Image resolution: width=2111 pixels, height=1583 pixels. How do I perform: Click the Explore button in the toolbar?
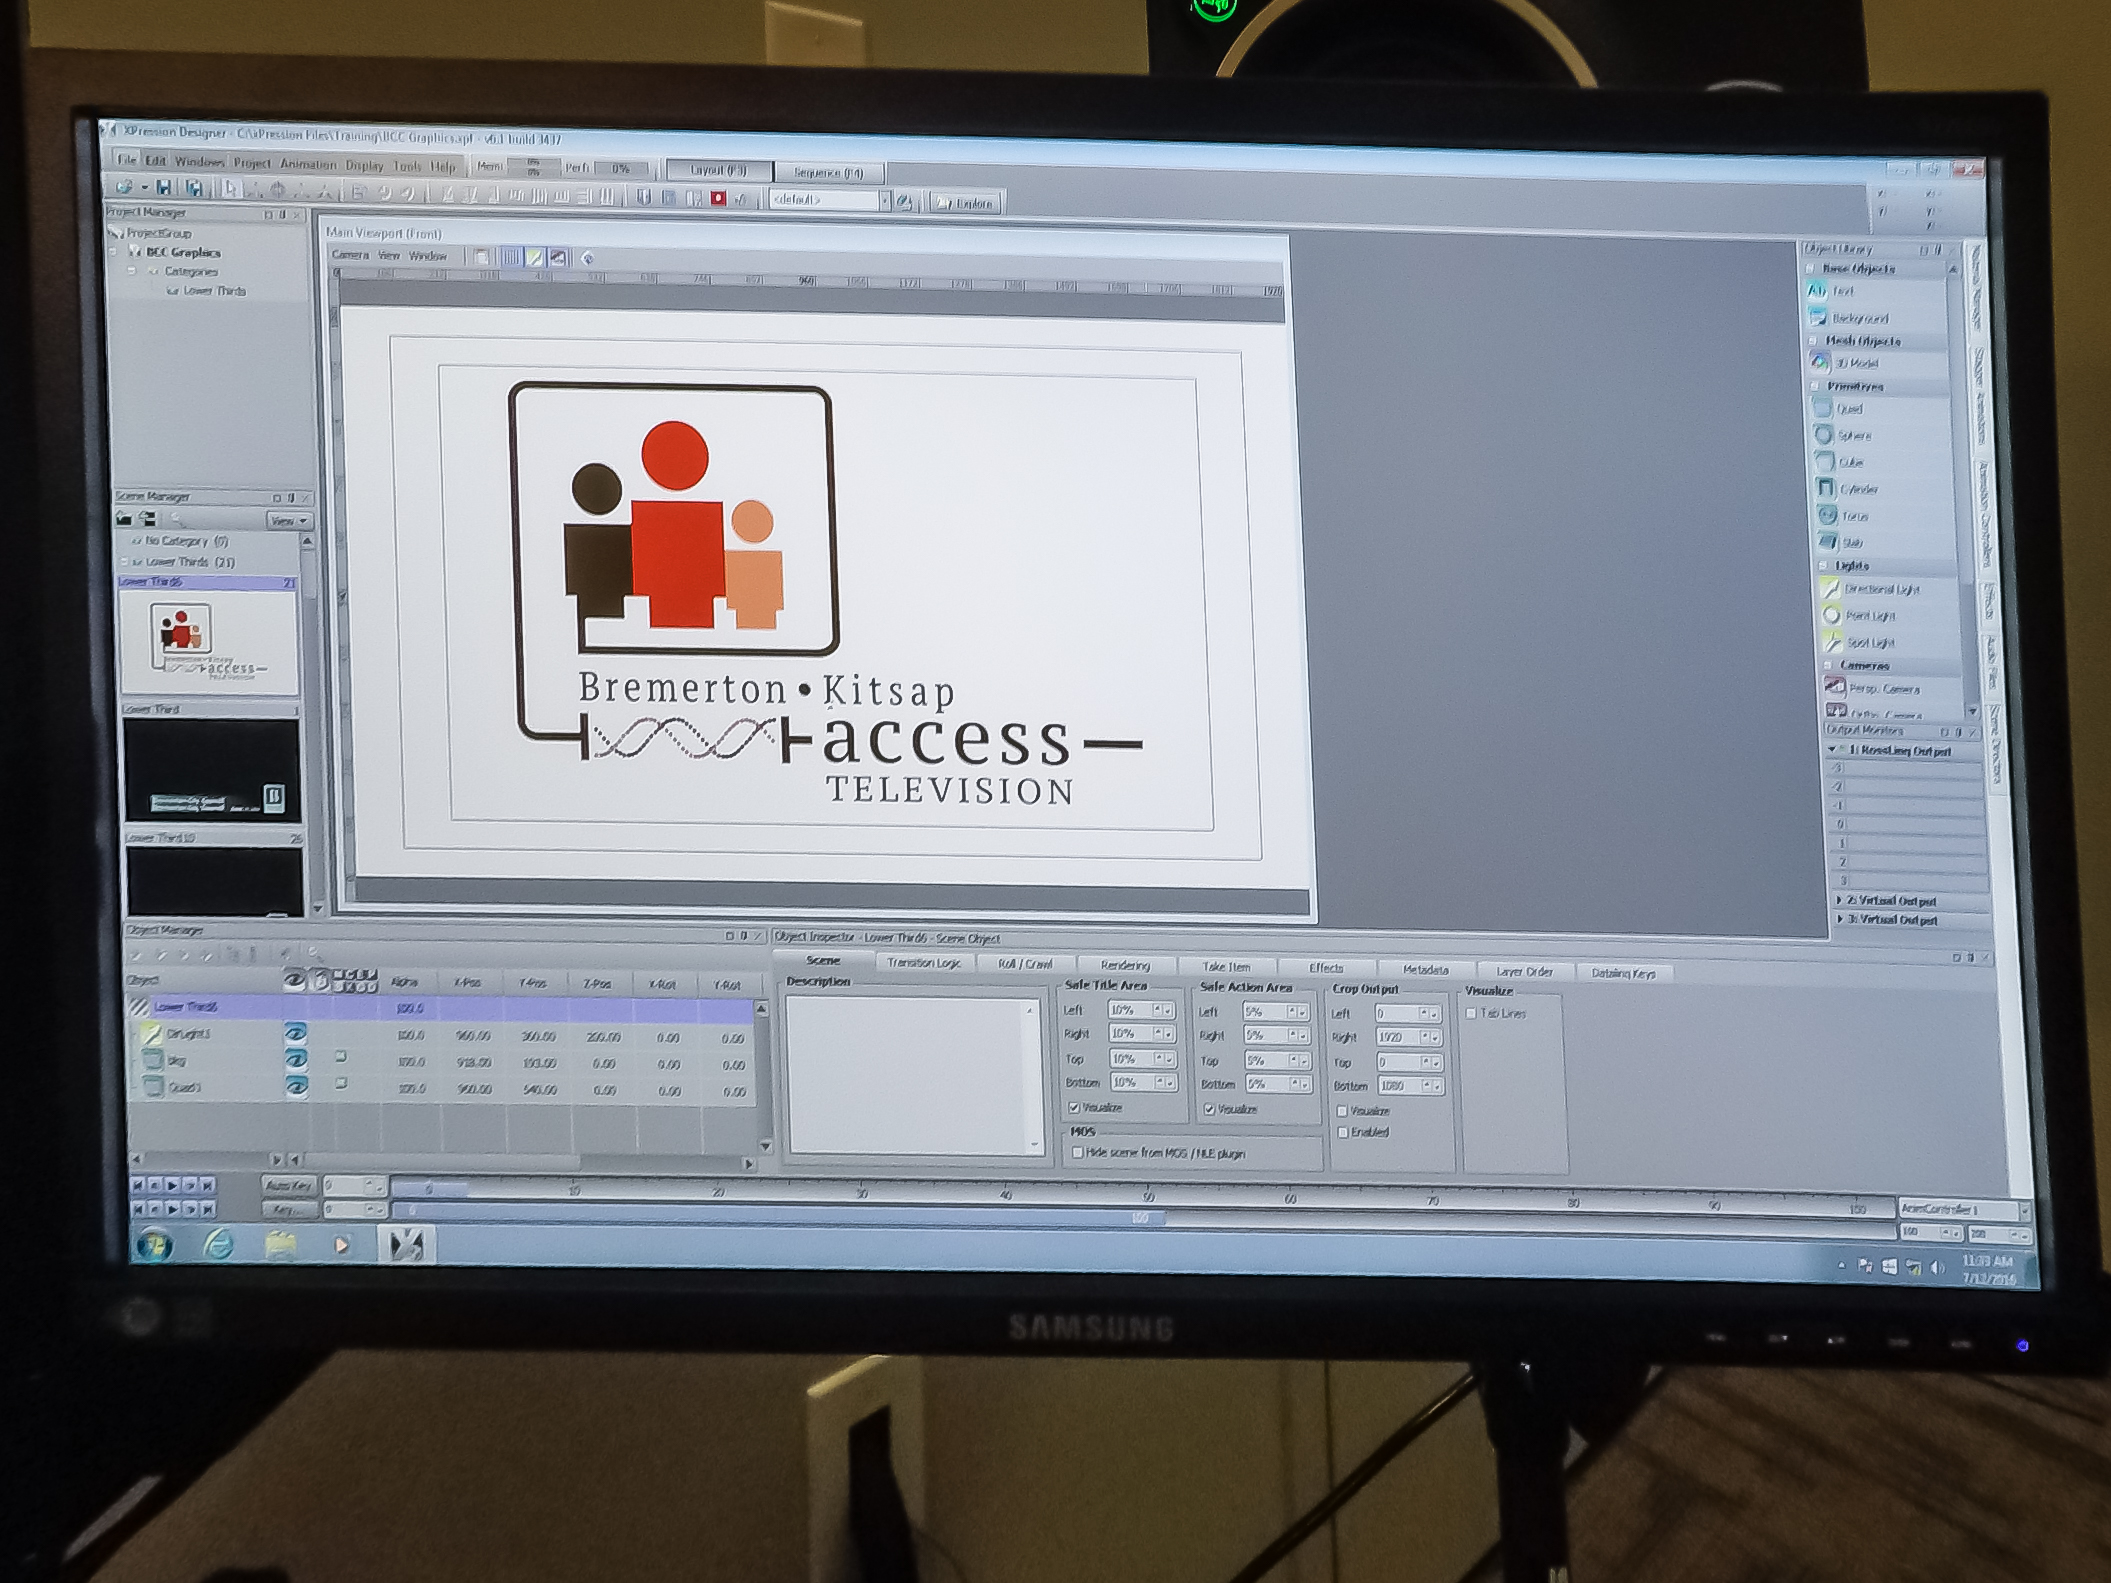[966, 203]
